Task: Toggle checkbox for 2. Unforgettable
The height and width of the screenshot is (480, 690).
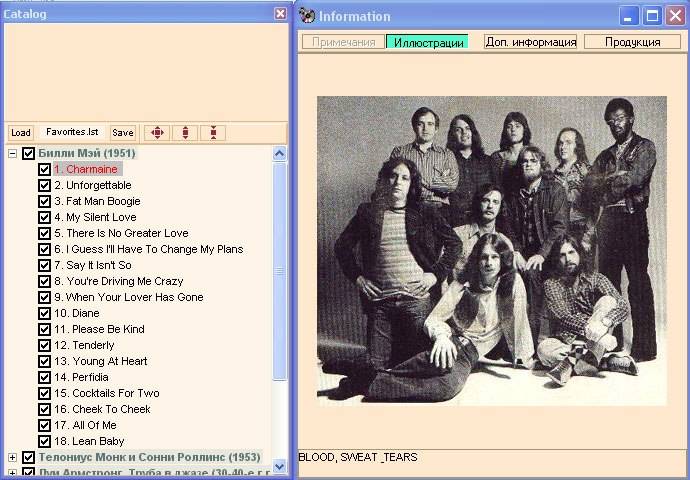Action: click(x=44, y=185)
